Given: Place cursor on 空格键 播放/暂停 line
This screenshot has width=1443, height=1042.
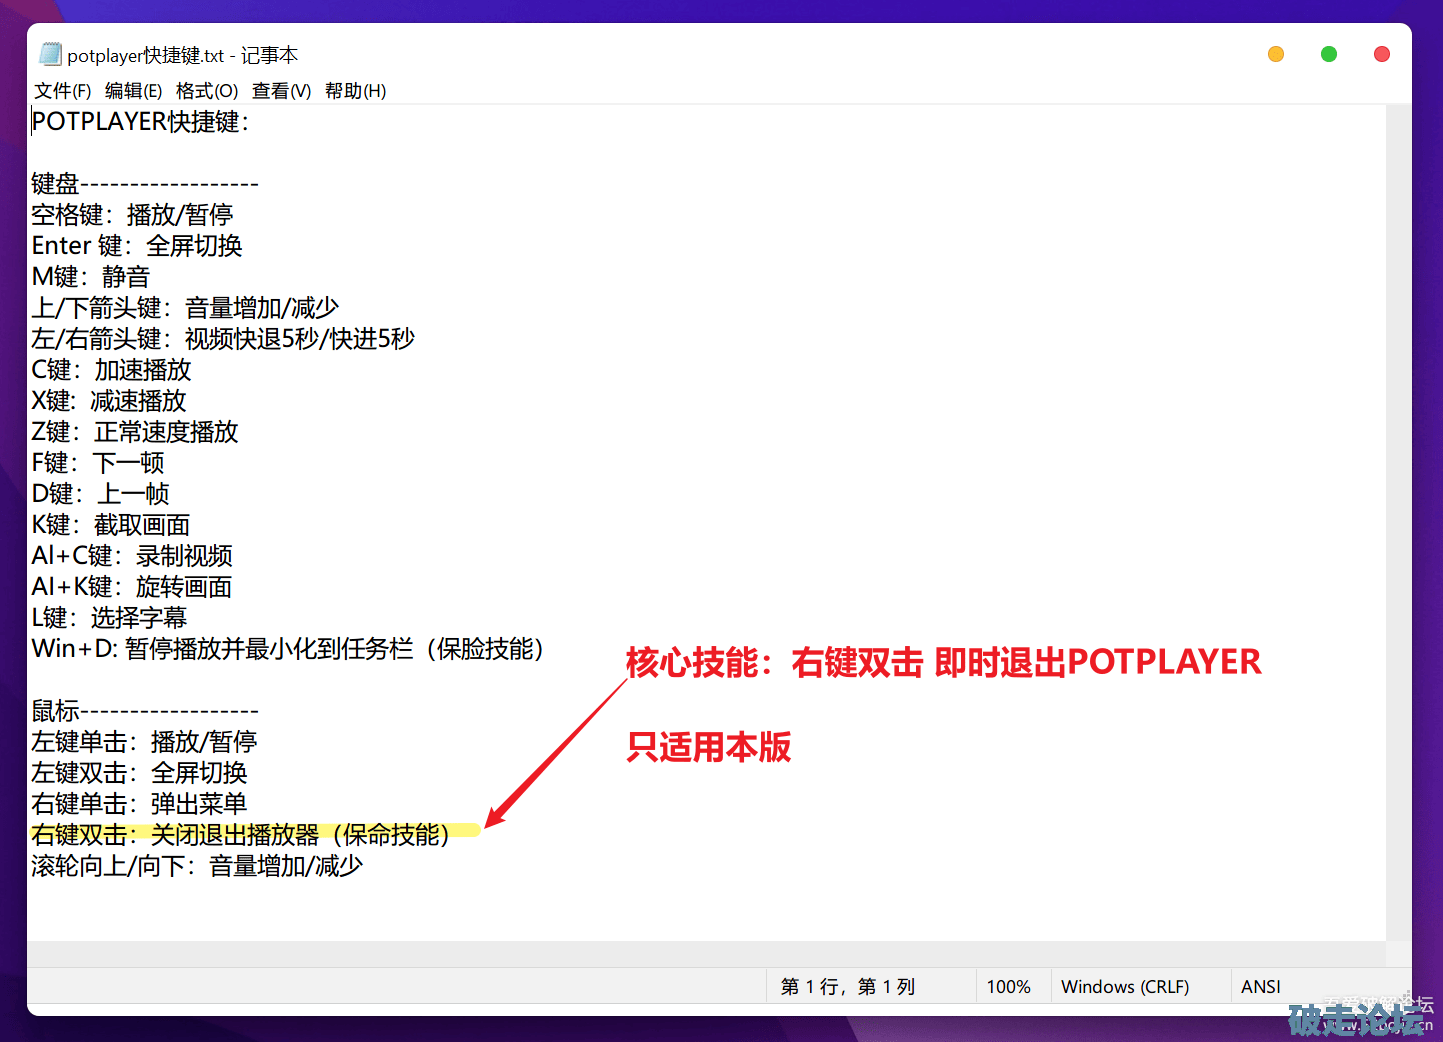Looking at the screenshot, I should 132,215.
